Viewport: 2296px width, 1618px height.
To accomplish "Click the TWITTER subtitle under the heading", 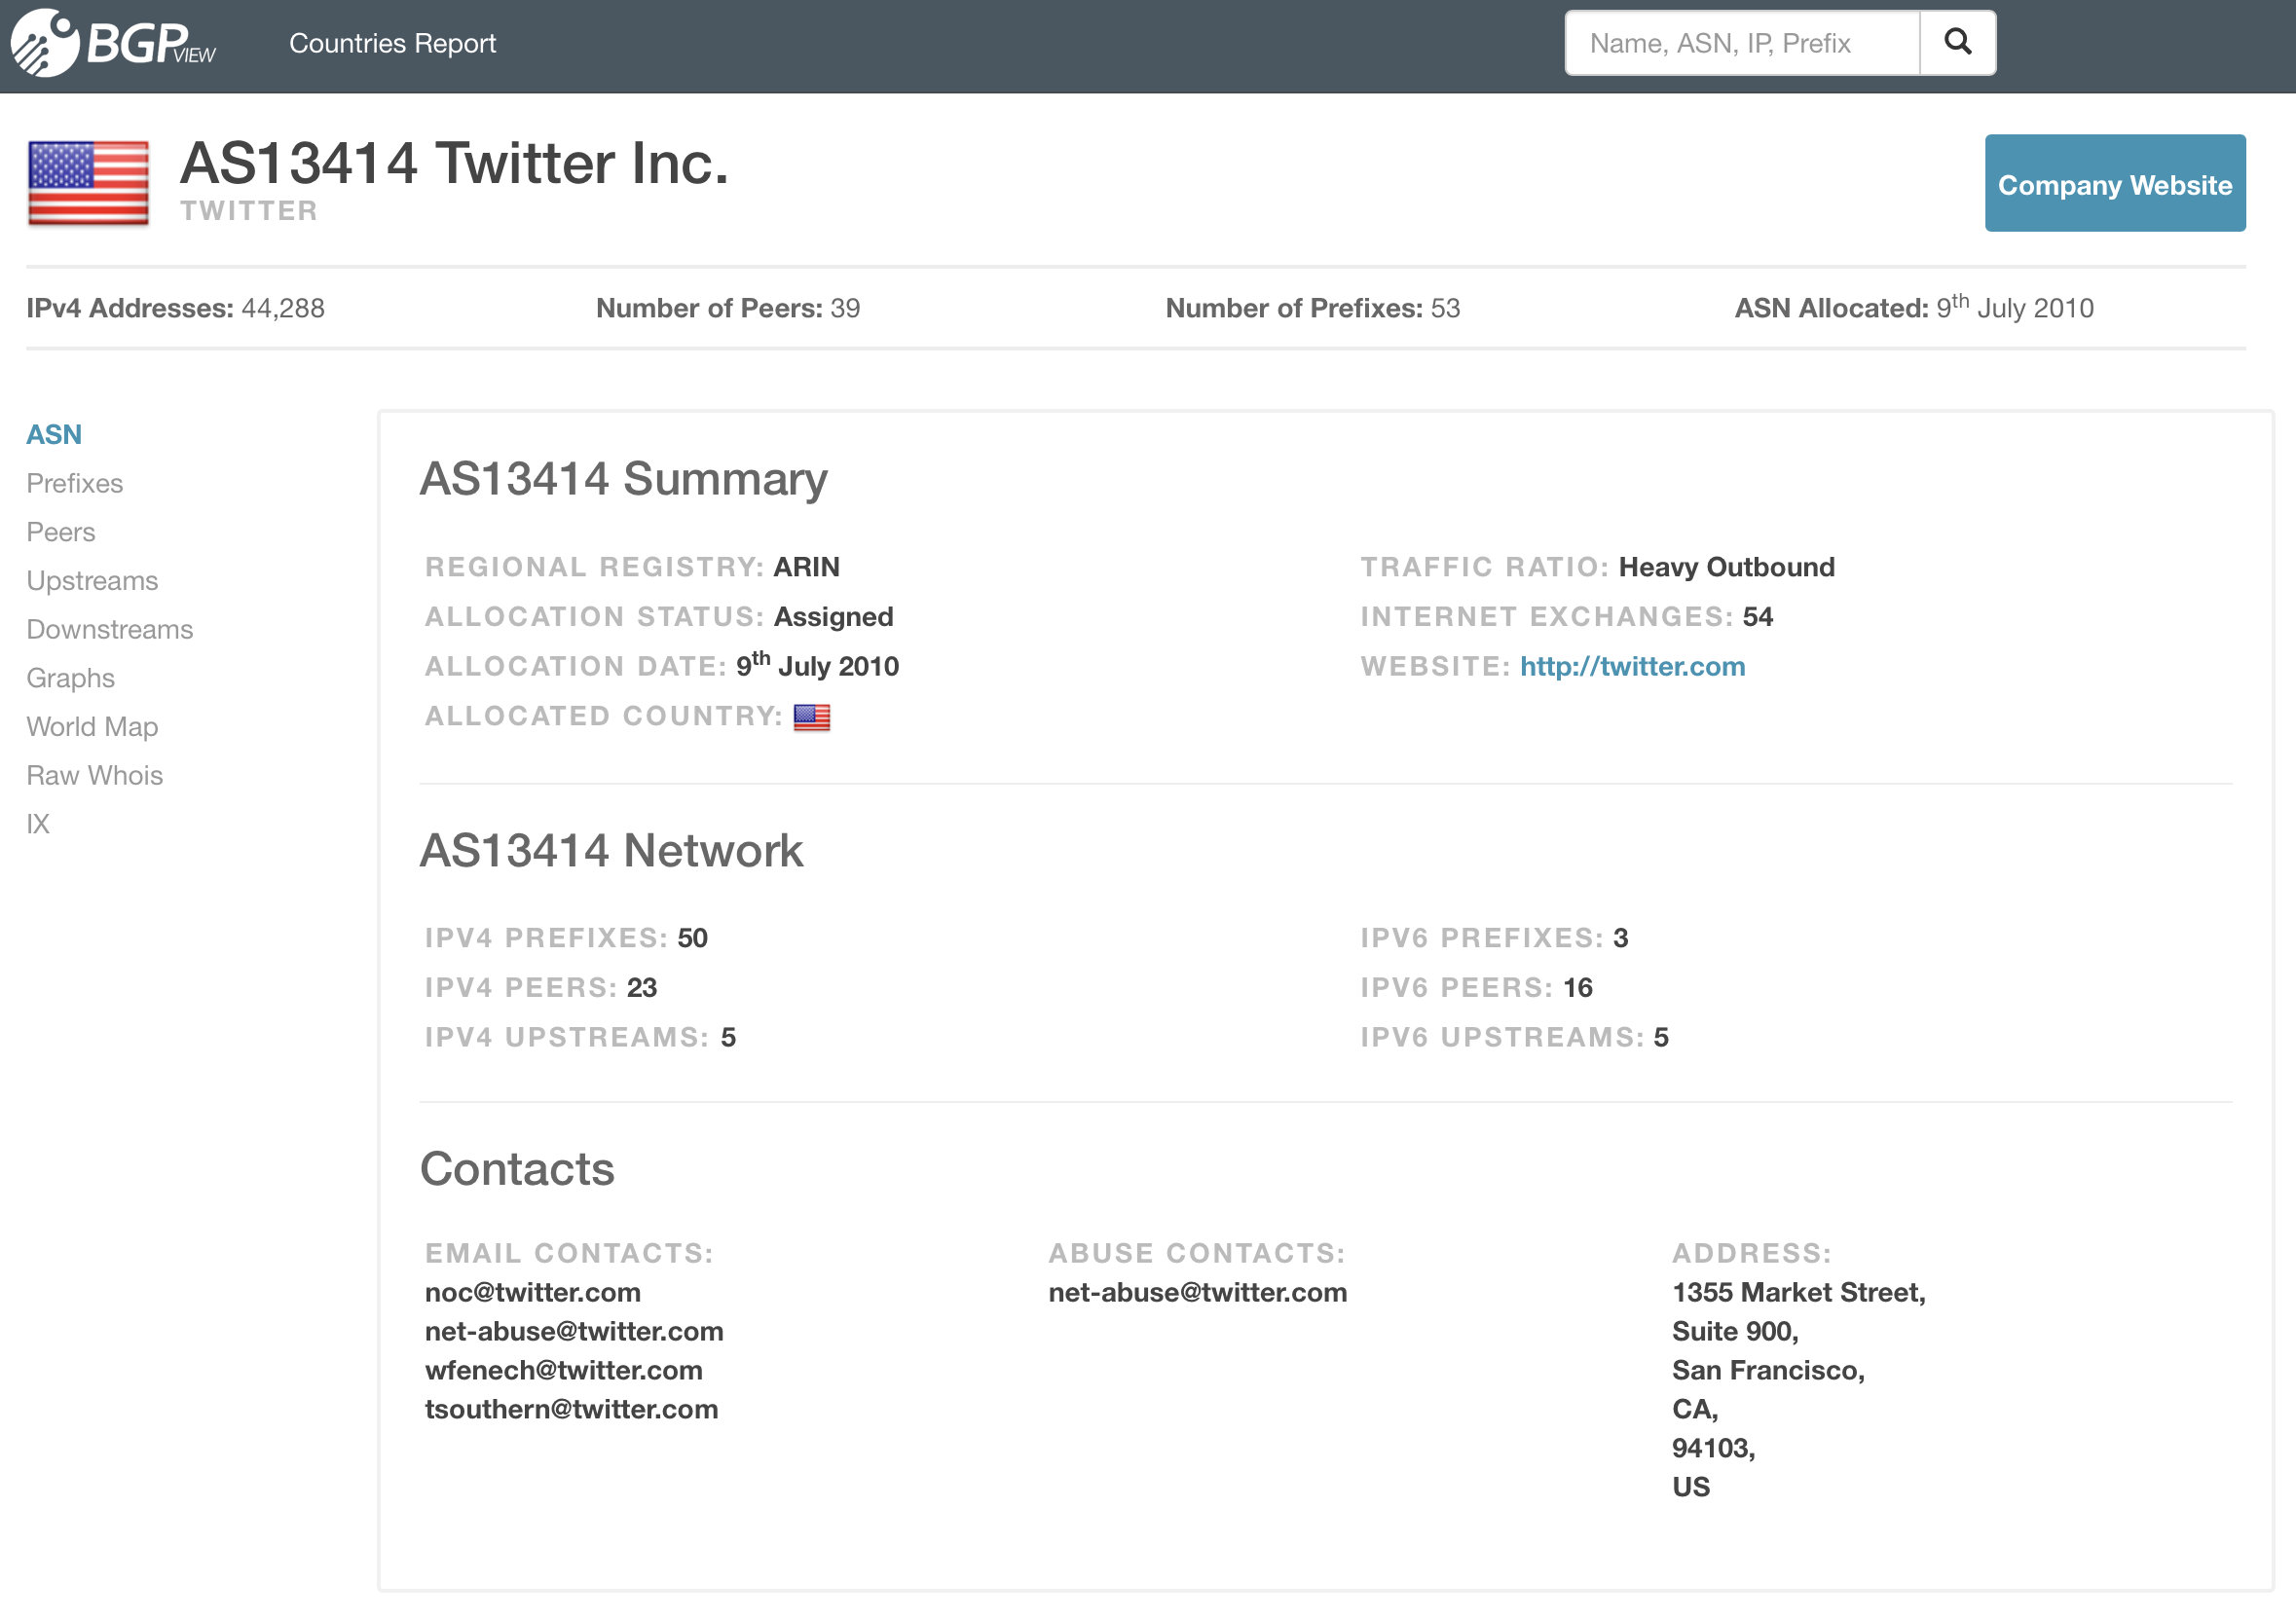I will [249, 211].
